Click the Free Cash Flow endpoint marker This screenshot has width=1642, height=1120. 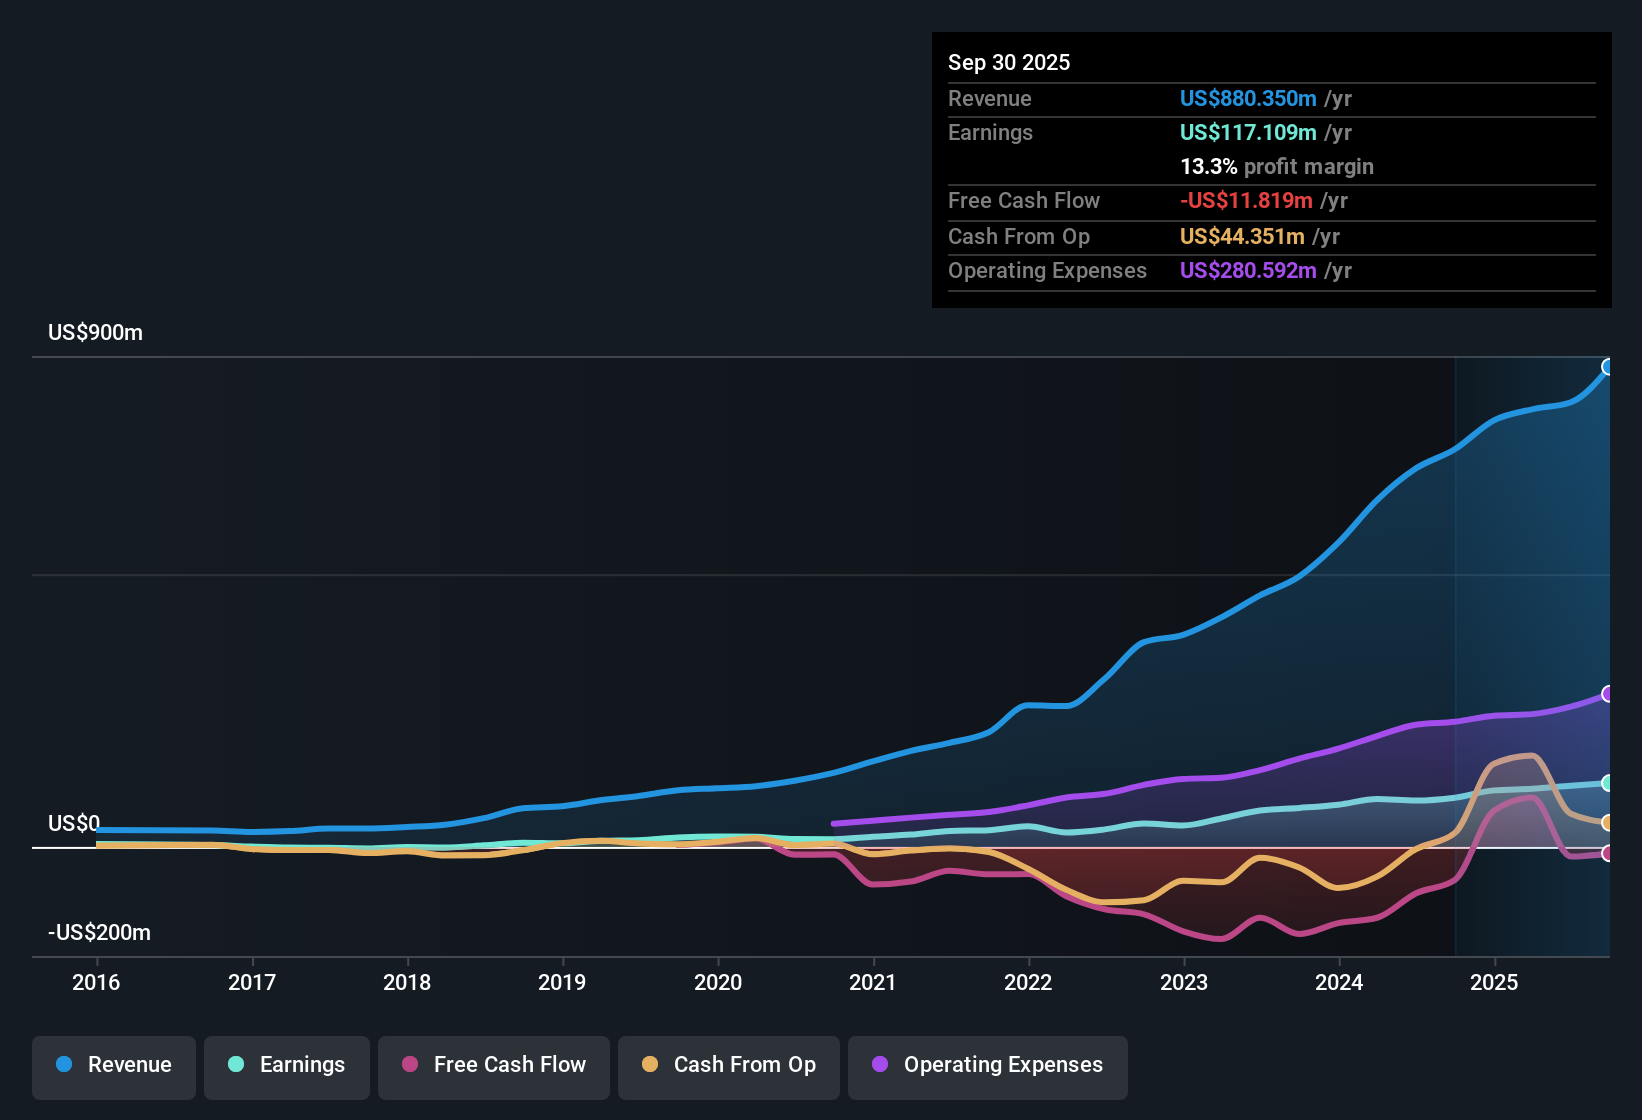coord(1608,853)
